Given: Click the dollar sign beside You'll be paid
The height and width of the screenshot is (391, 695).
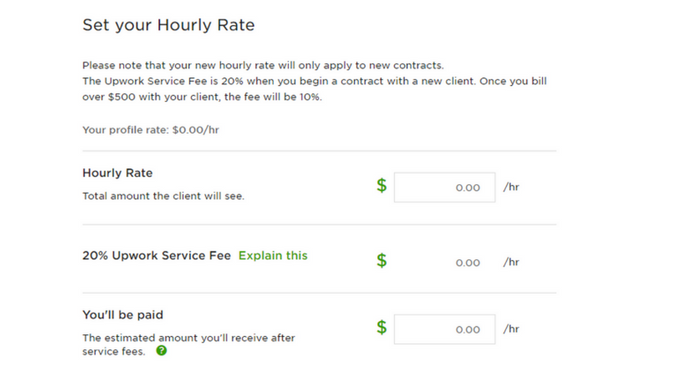Looking at the screenshot, I should [x=382, y=327].
